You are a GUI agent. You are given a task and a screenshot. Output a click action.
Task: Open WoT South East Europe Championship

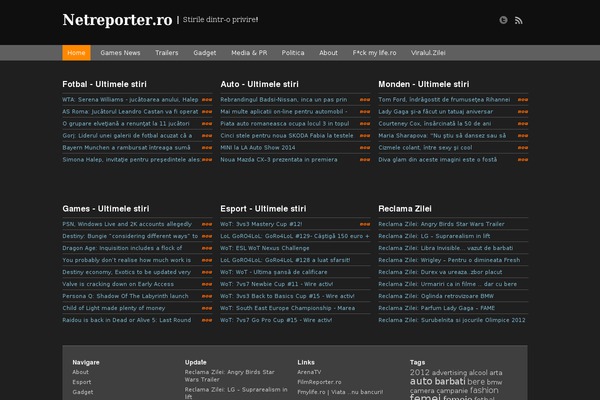coord(288,308)
